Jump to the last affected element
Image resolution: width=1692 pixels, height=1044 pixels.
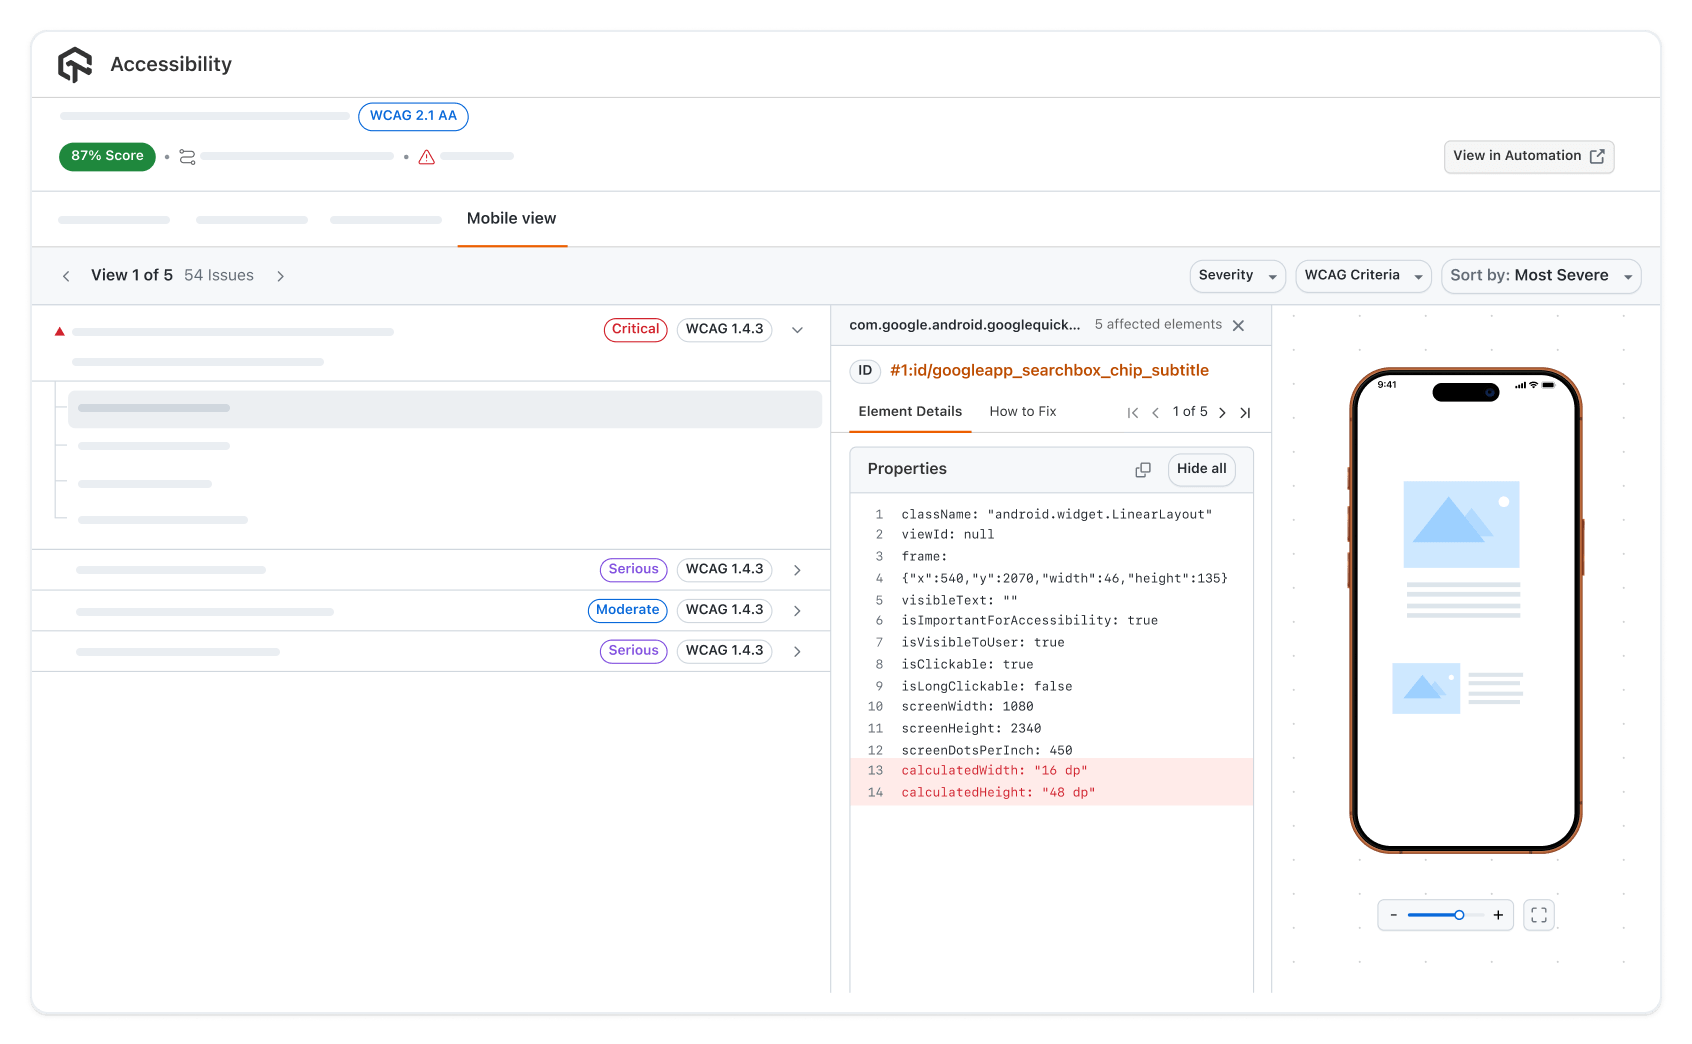pos(1245,412)
